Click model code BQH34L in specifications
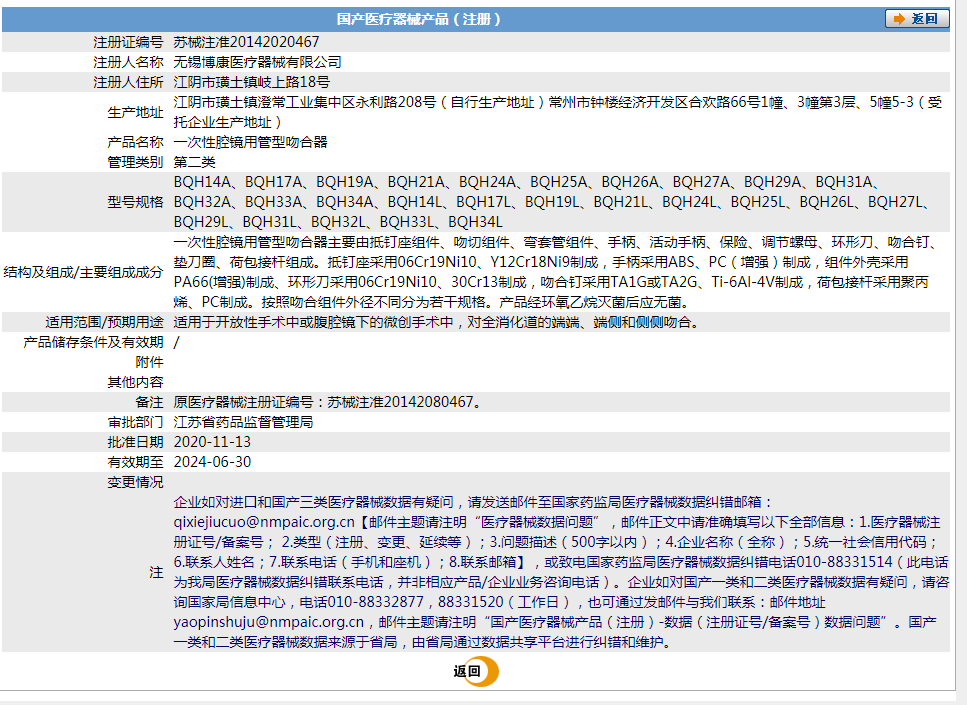 (475, 222)
